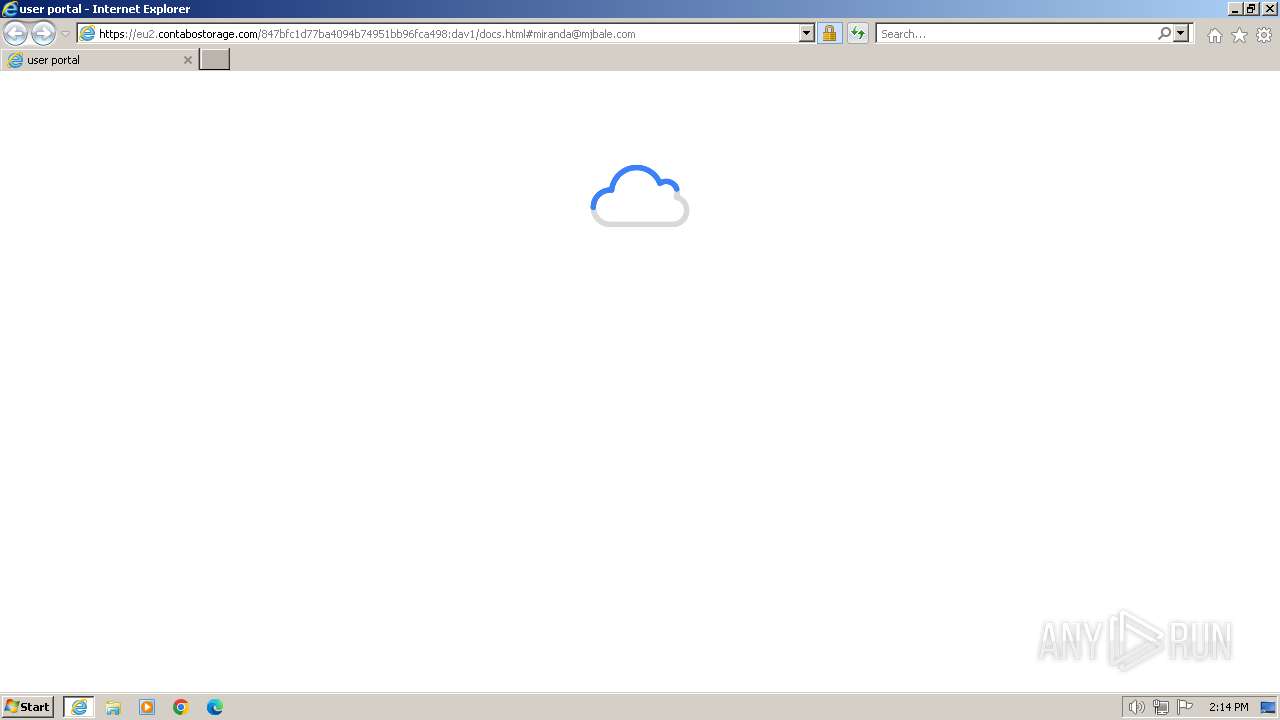Minimize the Internet Explorer window
Image resolution: width=1280 pixels, height=720 pixels.
1235,9
